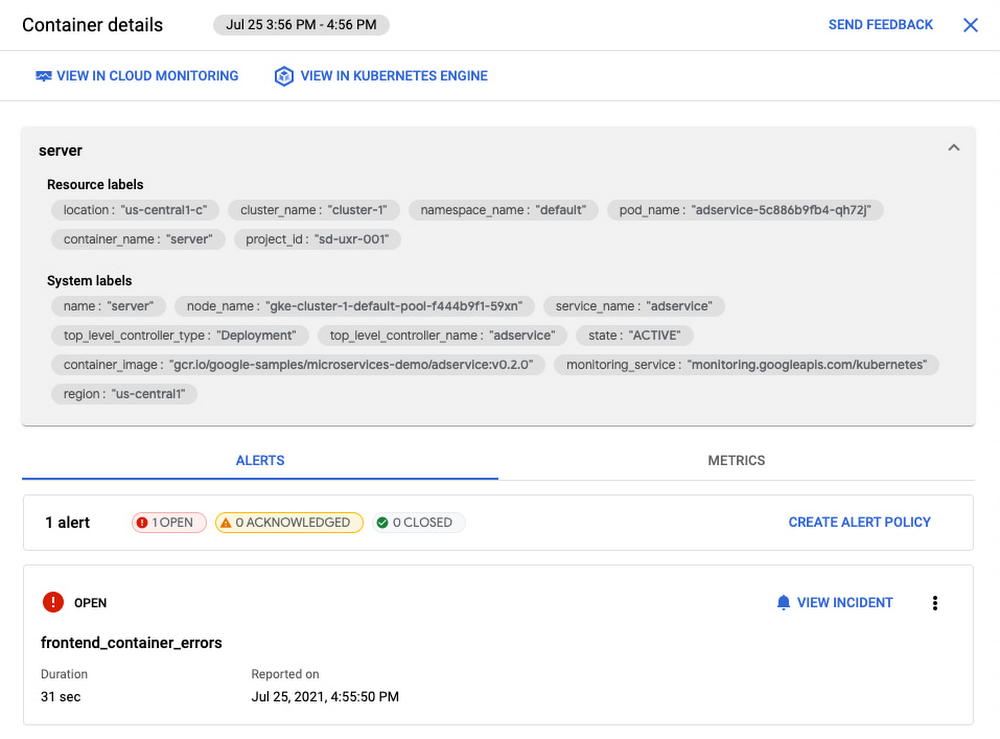This screenshot has height=739, width=1000.
Task: Click the Container details title
Action: (92, 25)
